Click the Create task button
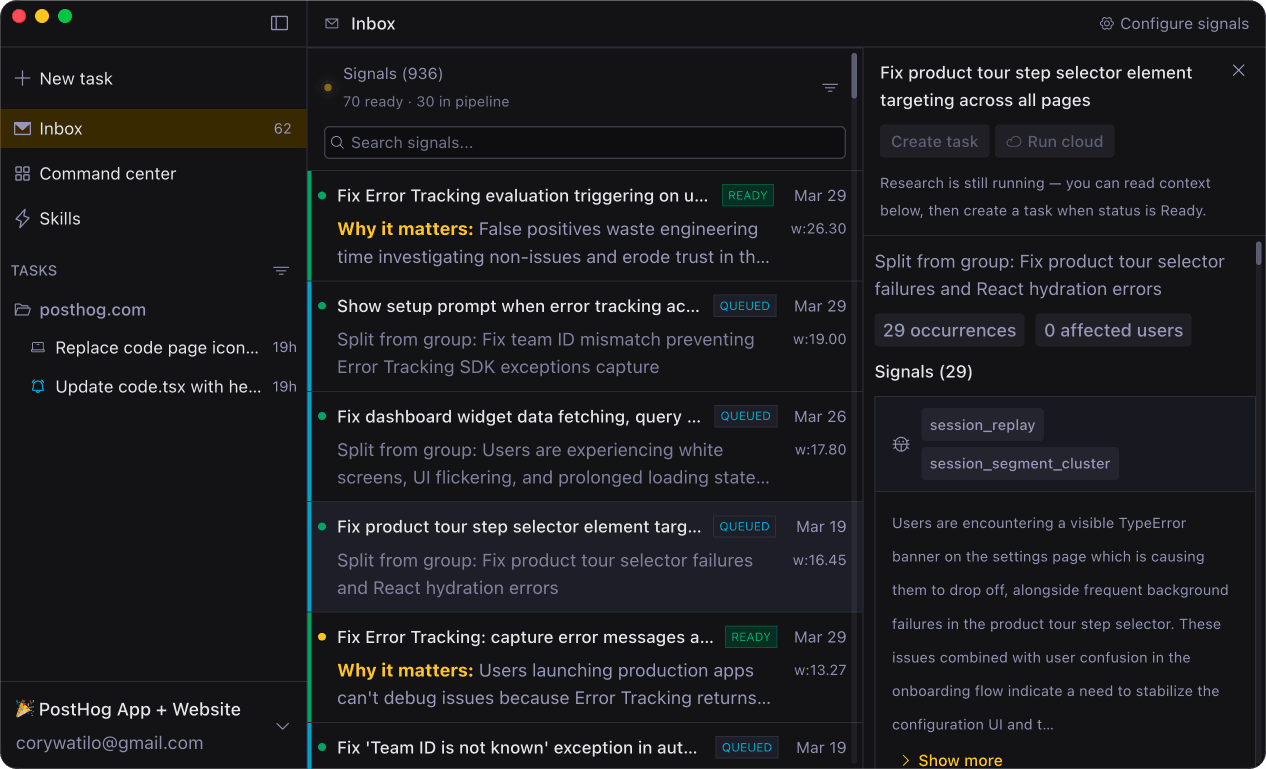 (934, 141)
